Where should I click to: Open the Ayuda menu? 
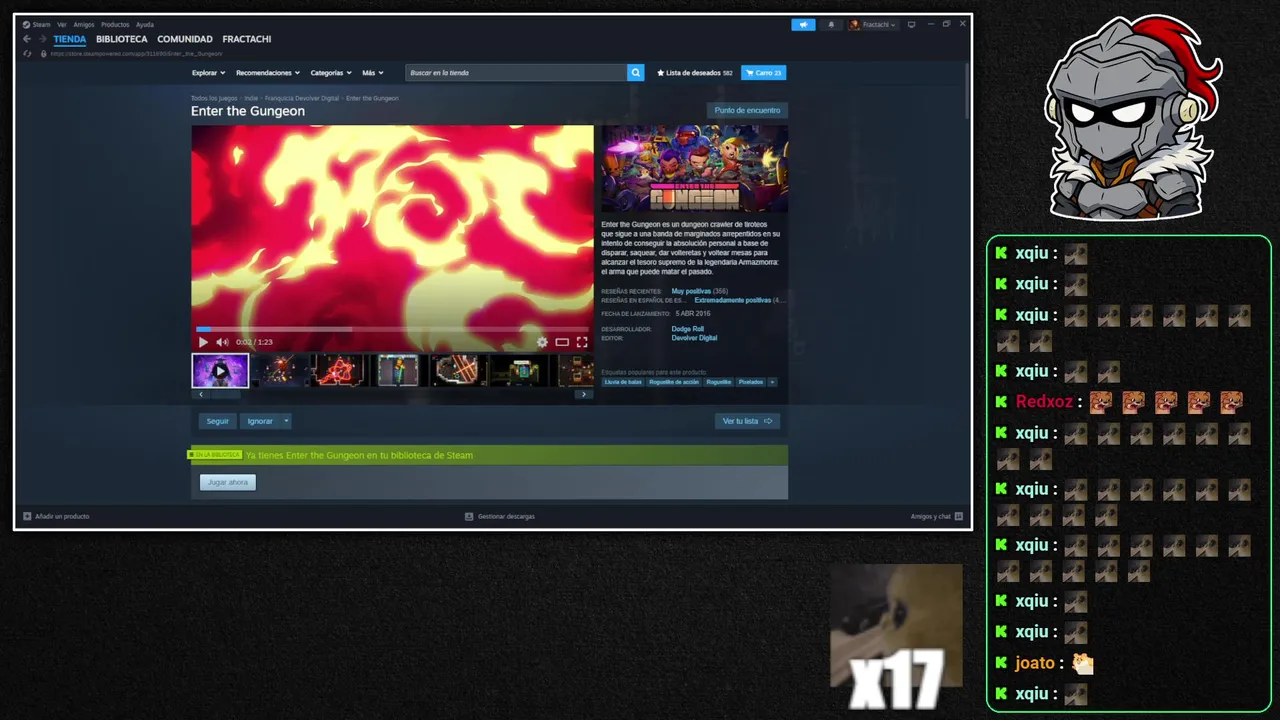(145, 24)
